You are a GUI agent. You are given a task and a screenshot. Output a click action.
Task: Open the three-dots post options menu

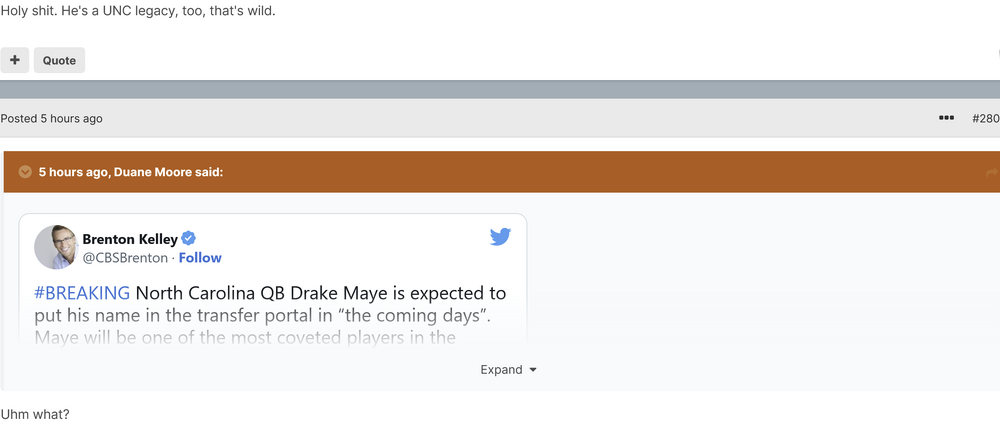(946, 118)
